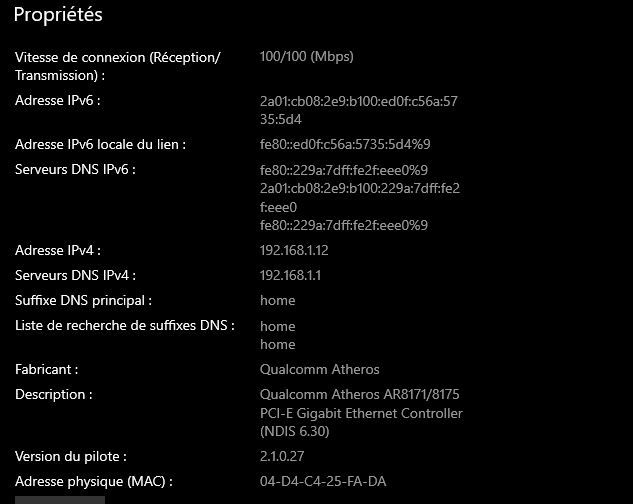Click the "Fabricant :" label
This screenshot has width=633, height=504.
pos(46,369)
